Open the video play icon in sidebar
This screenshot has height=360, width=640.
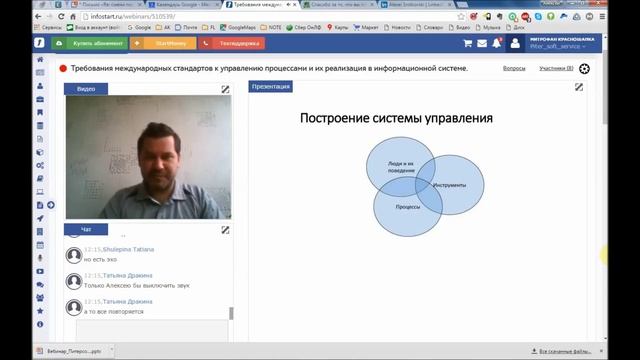pyautogui.click(x=40, y=271)
